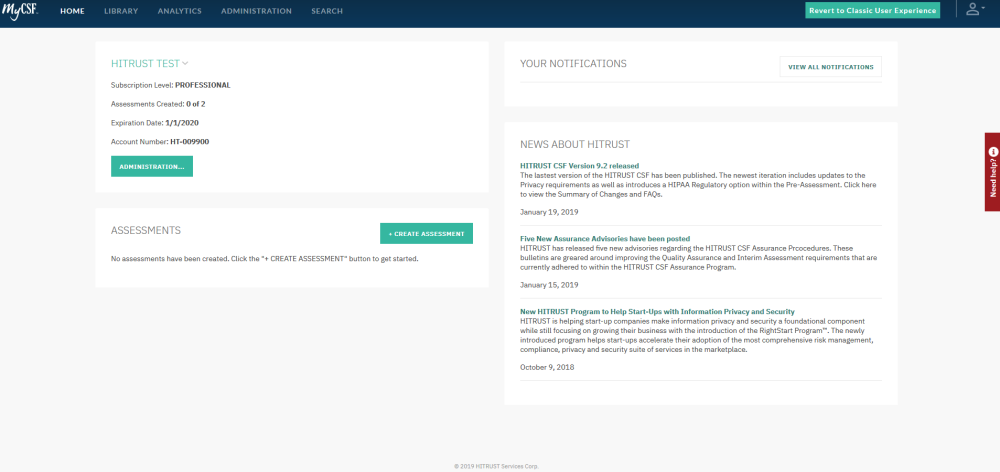Click the October 9, 2018 date
The width and height of the screenshot is (1000, 472).
[547, 367]
